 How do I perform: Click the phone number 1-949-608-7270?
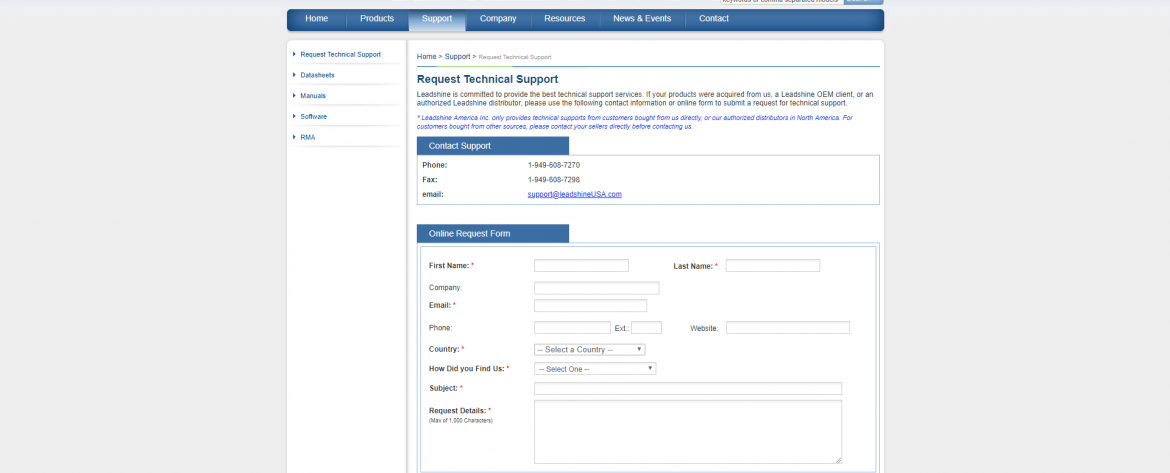(x=554, y=165)
